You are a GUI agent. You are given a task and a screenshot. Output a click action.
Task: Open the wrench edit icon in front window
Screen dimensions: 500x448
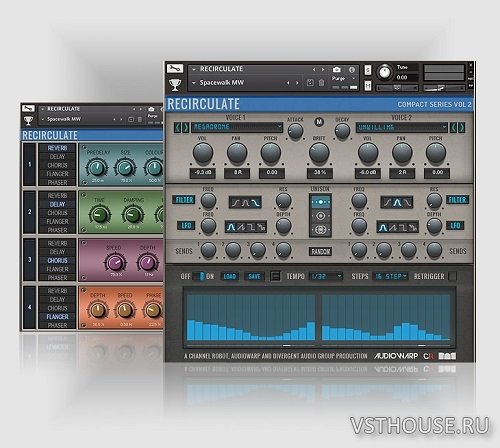[175, 69]
